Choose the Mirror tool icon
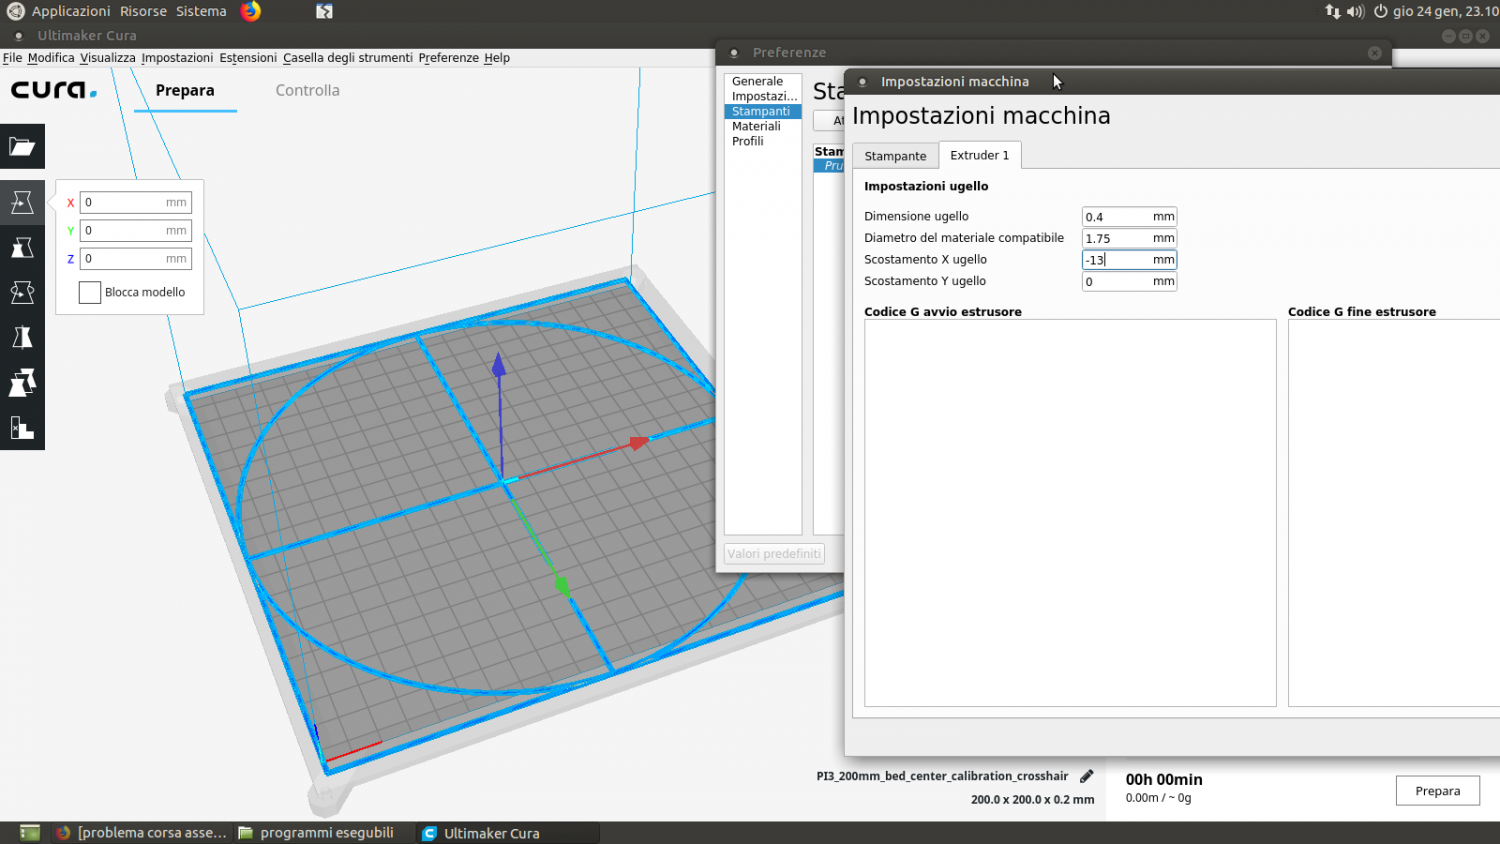The image size is (1500, 844). click(22, 337)
